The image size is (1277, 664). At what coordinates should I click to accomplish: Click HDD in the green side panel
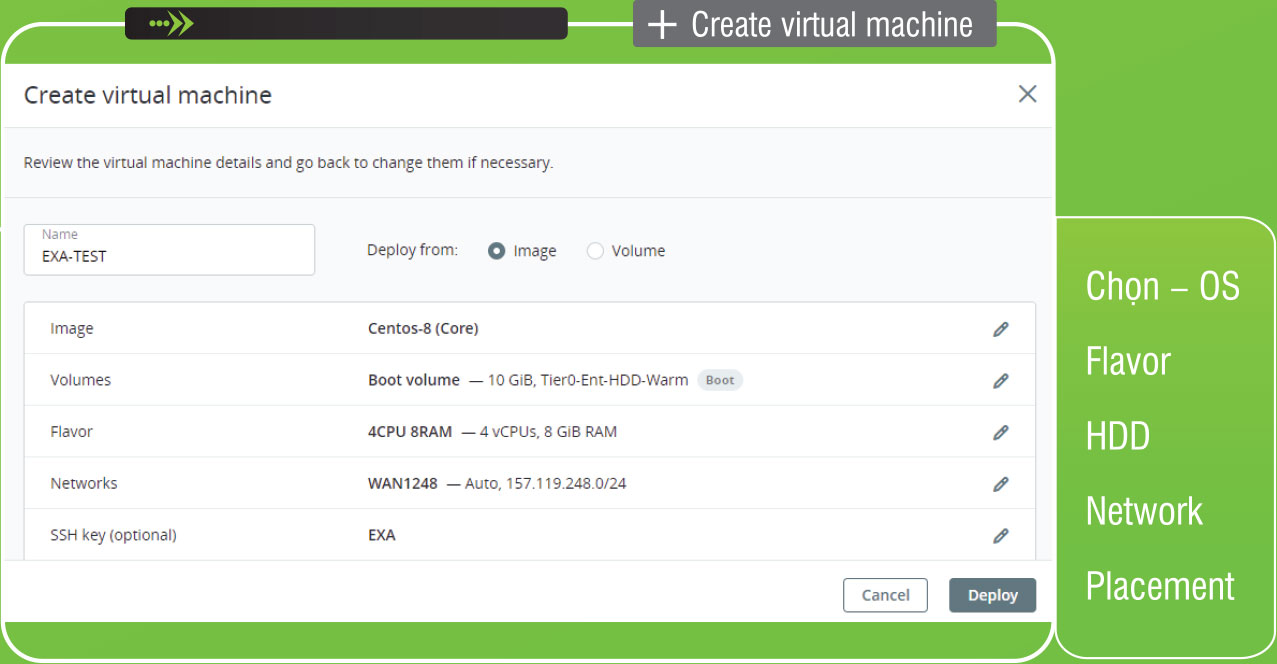click(1117, 436)
